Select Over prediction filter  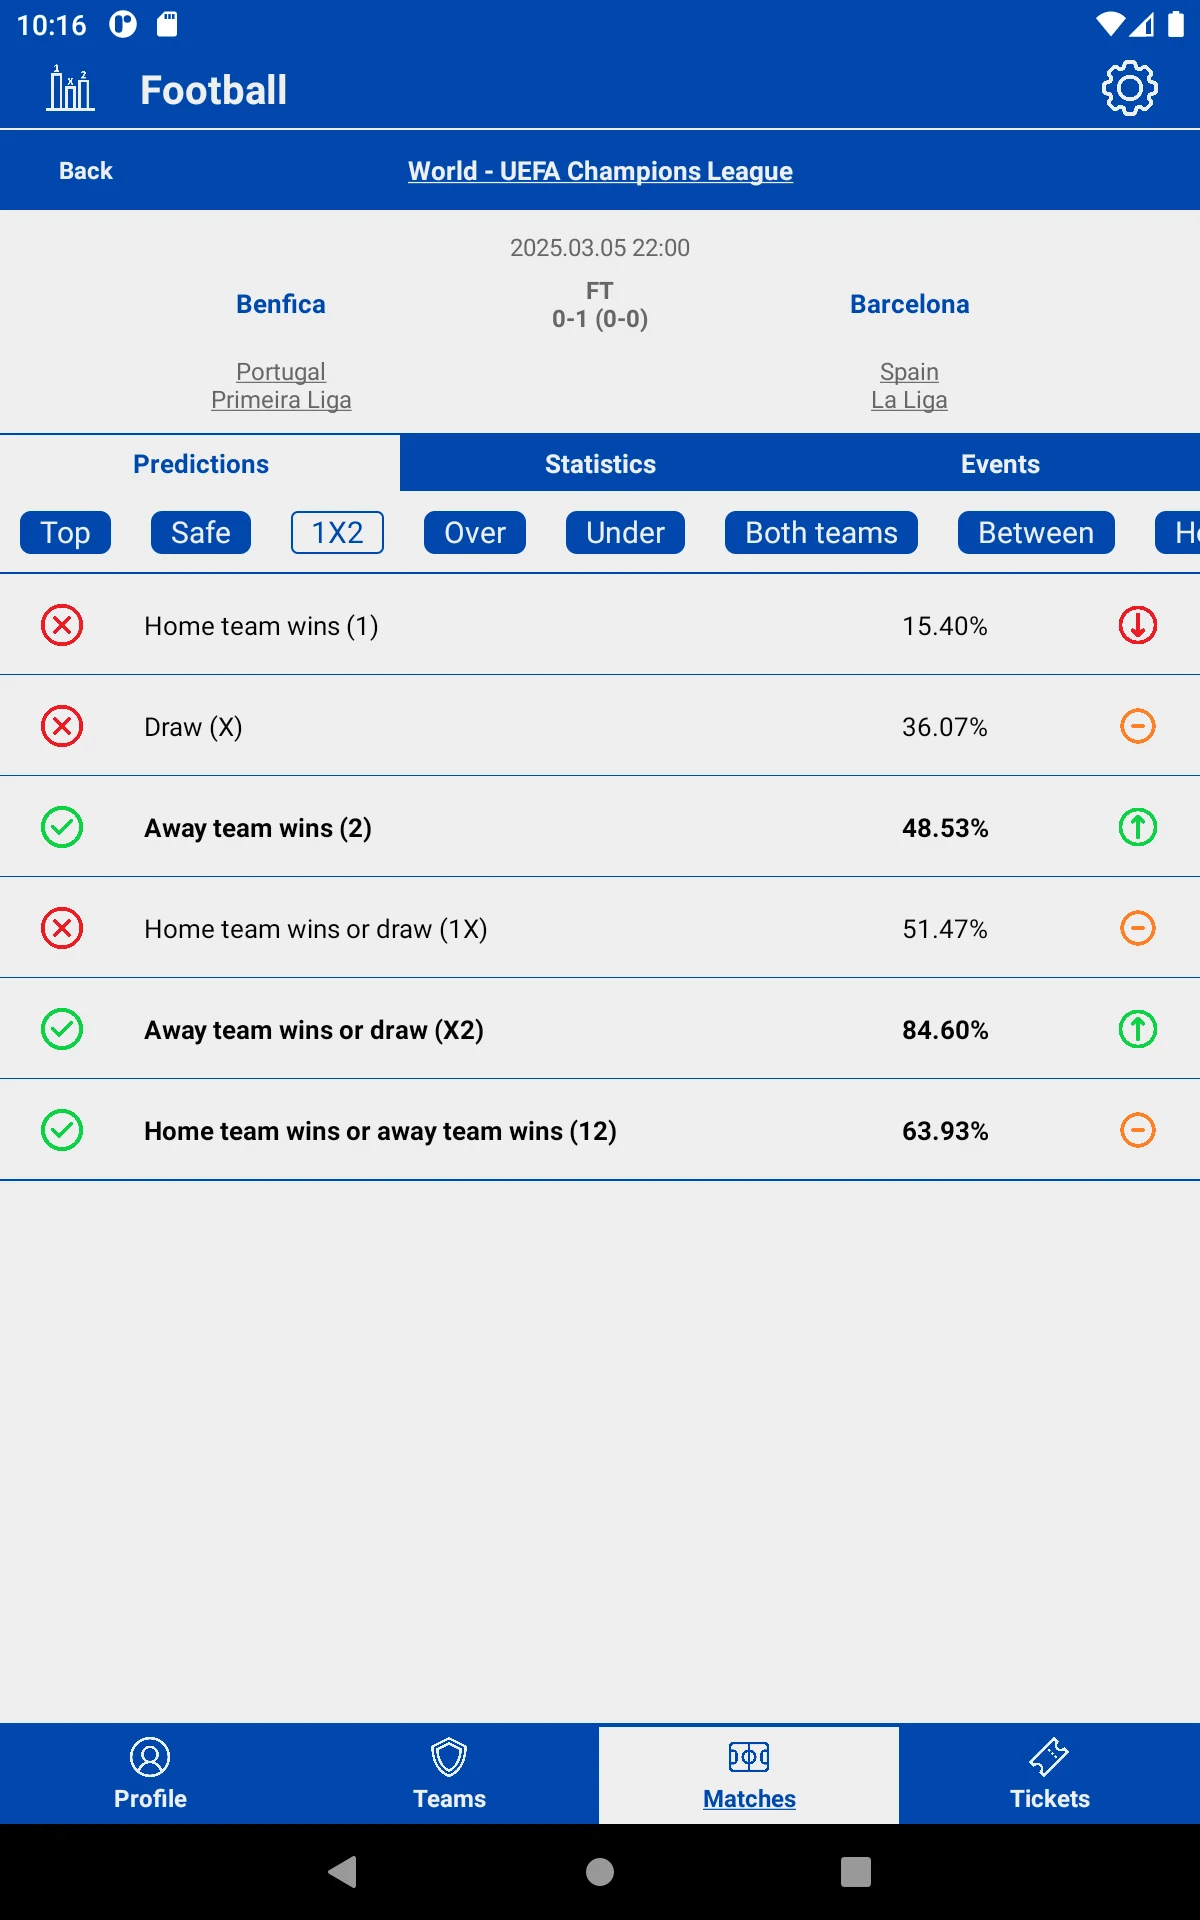[x=475, y=532]
